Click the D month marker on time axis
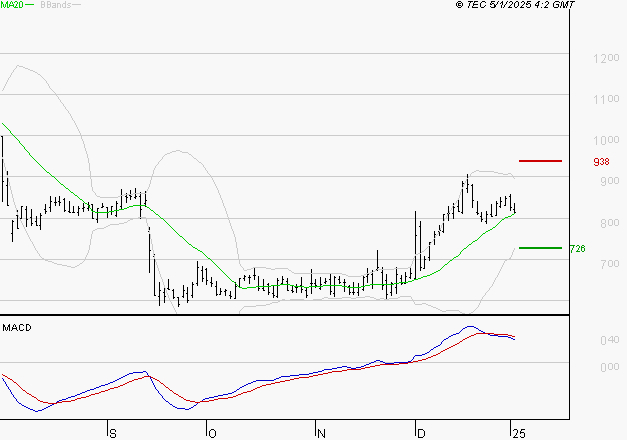This screenshot has height=440, width=627. pos(419,433)
